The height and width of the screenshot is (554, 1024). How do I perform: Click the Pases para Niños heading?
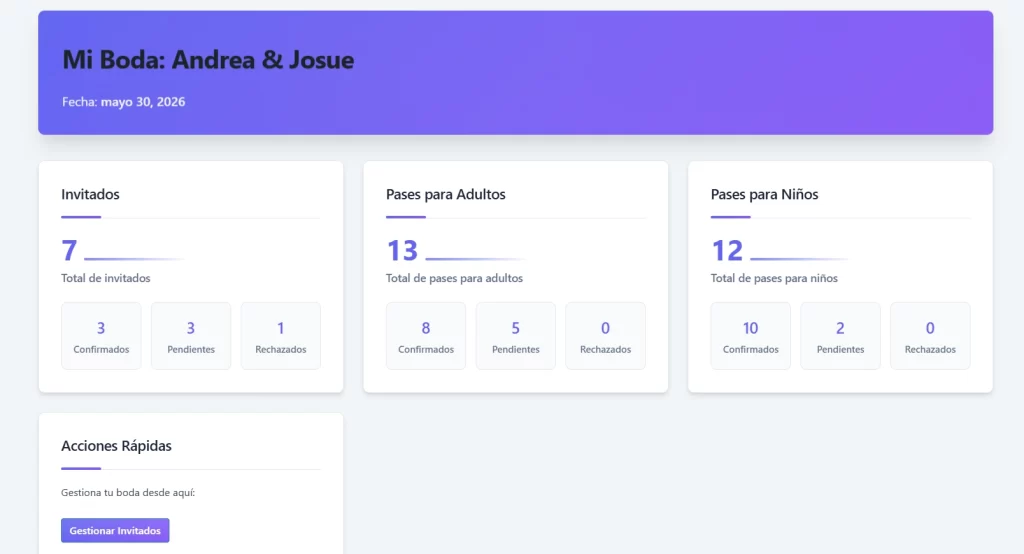coord(764,194)
